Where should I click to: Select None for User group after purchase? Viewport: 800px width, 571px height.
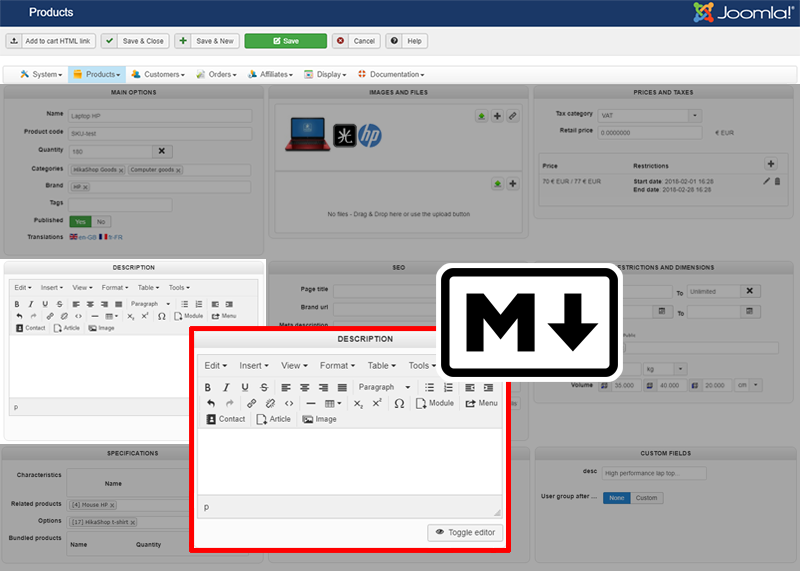616,498
